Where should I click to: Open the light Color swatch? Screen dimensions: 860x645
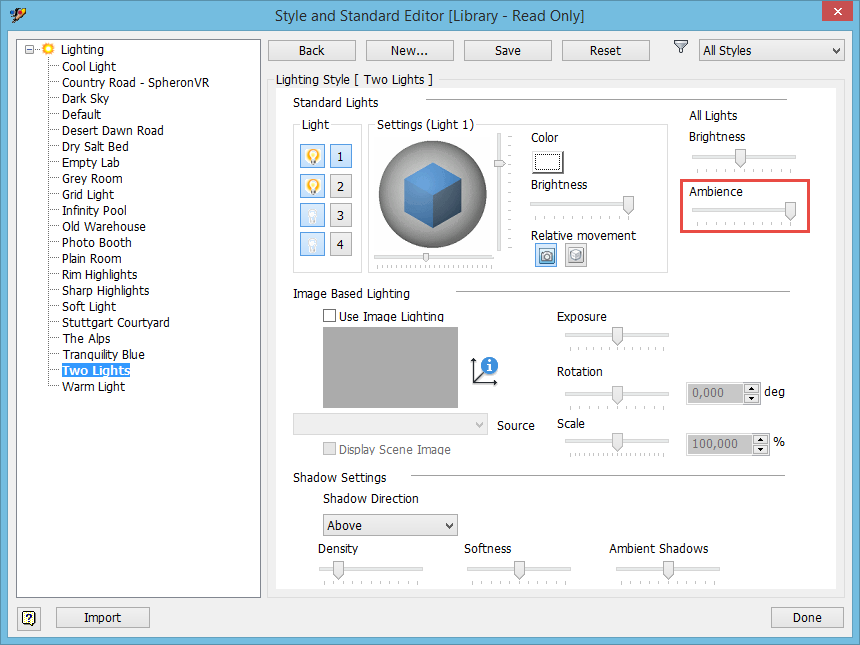[547, 162]
